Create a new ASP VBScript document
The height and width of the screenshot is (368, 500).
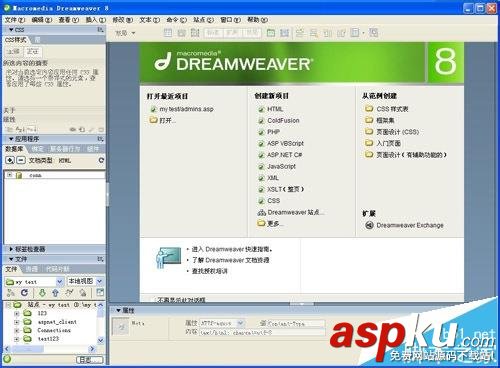281,143
